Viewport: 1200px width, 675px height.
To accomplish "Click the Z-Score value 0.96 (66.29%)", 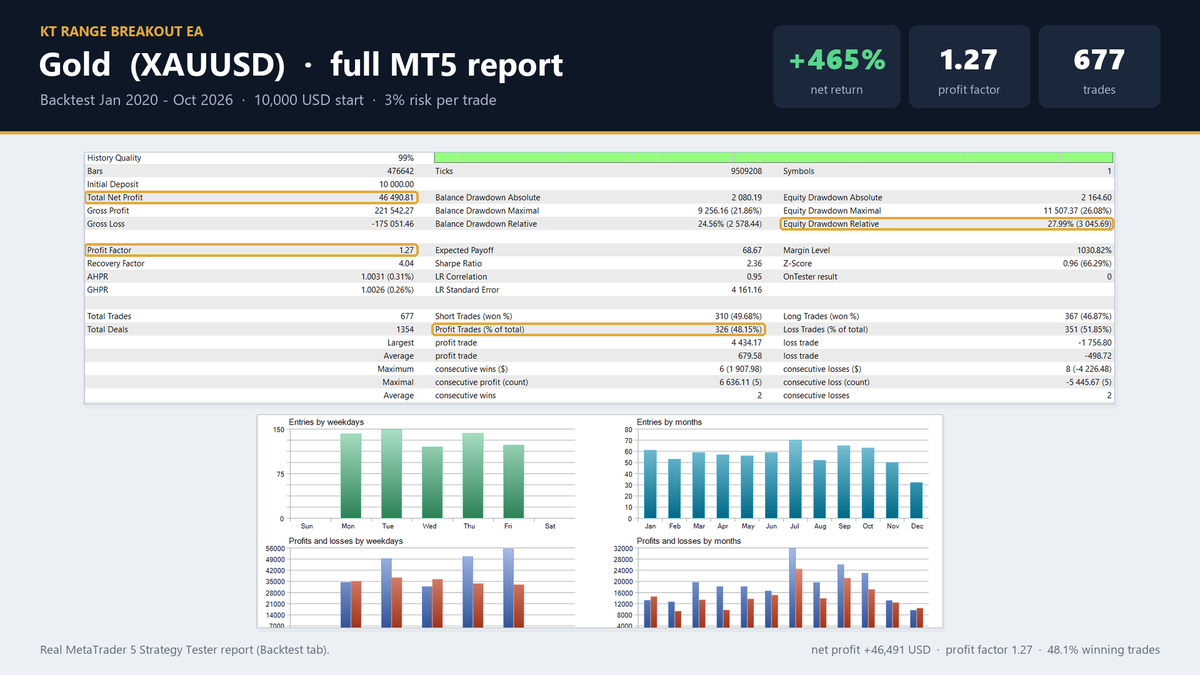I will tap(1088, 263).
